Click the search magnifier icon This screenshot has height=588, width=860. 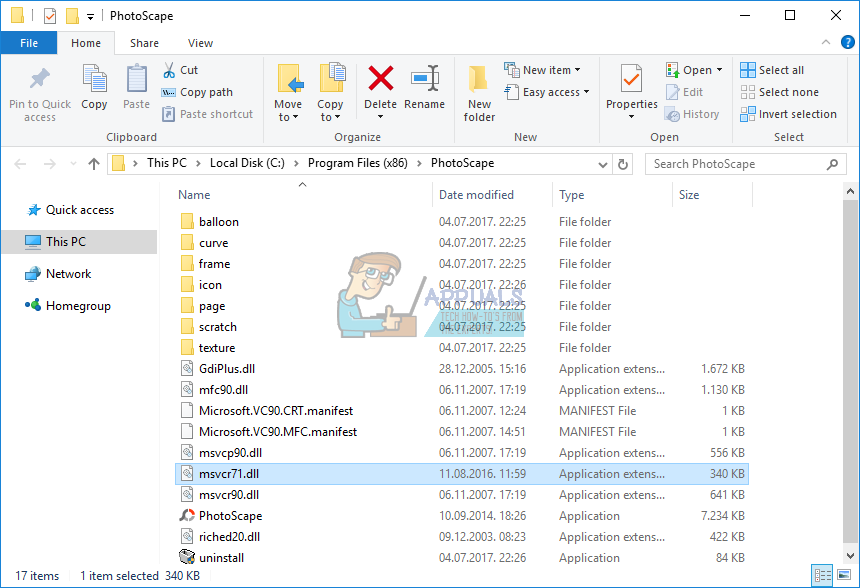(832, 164)
